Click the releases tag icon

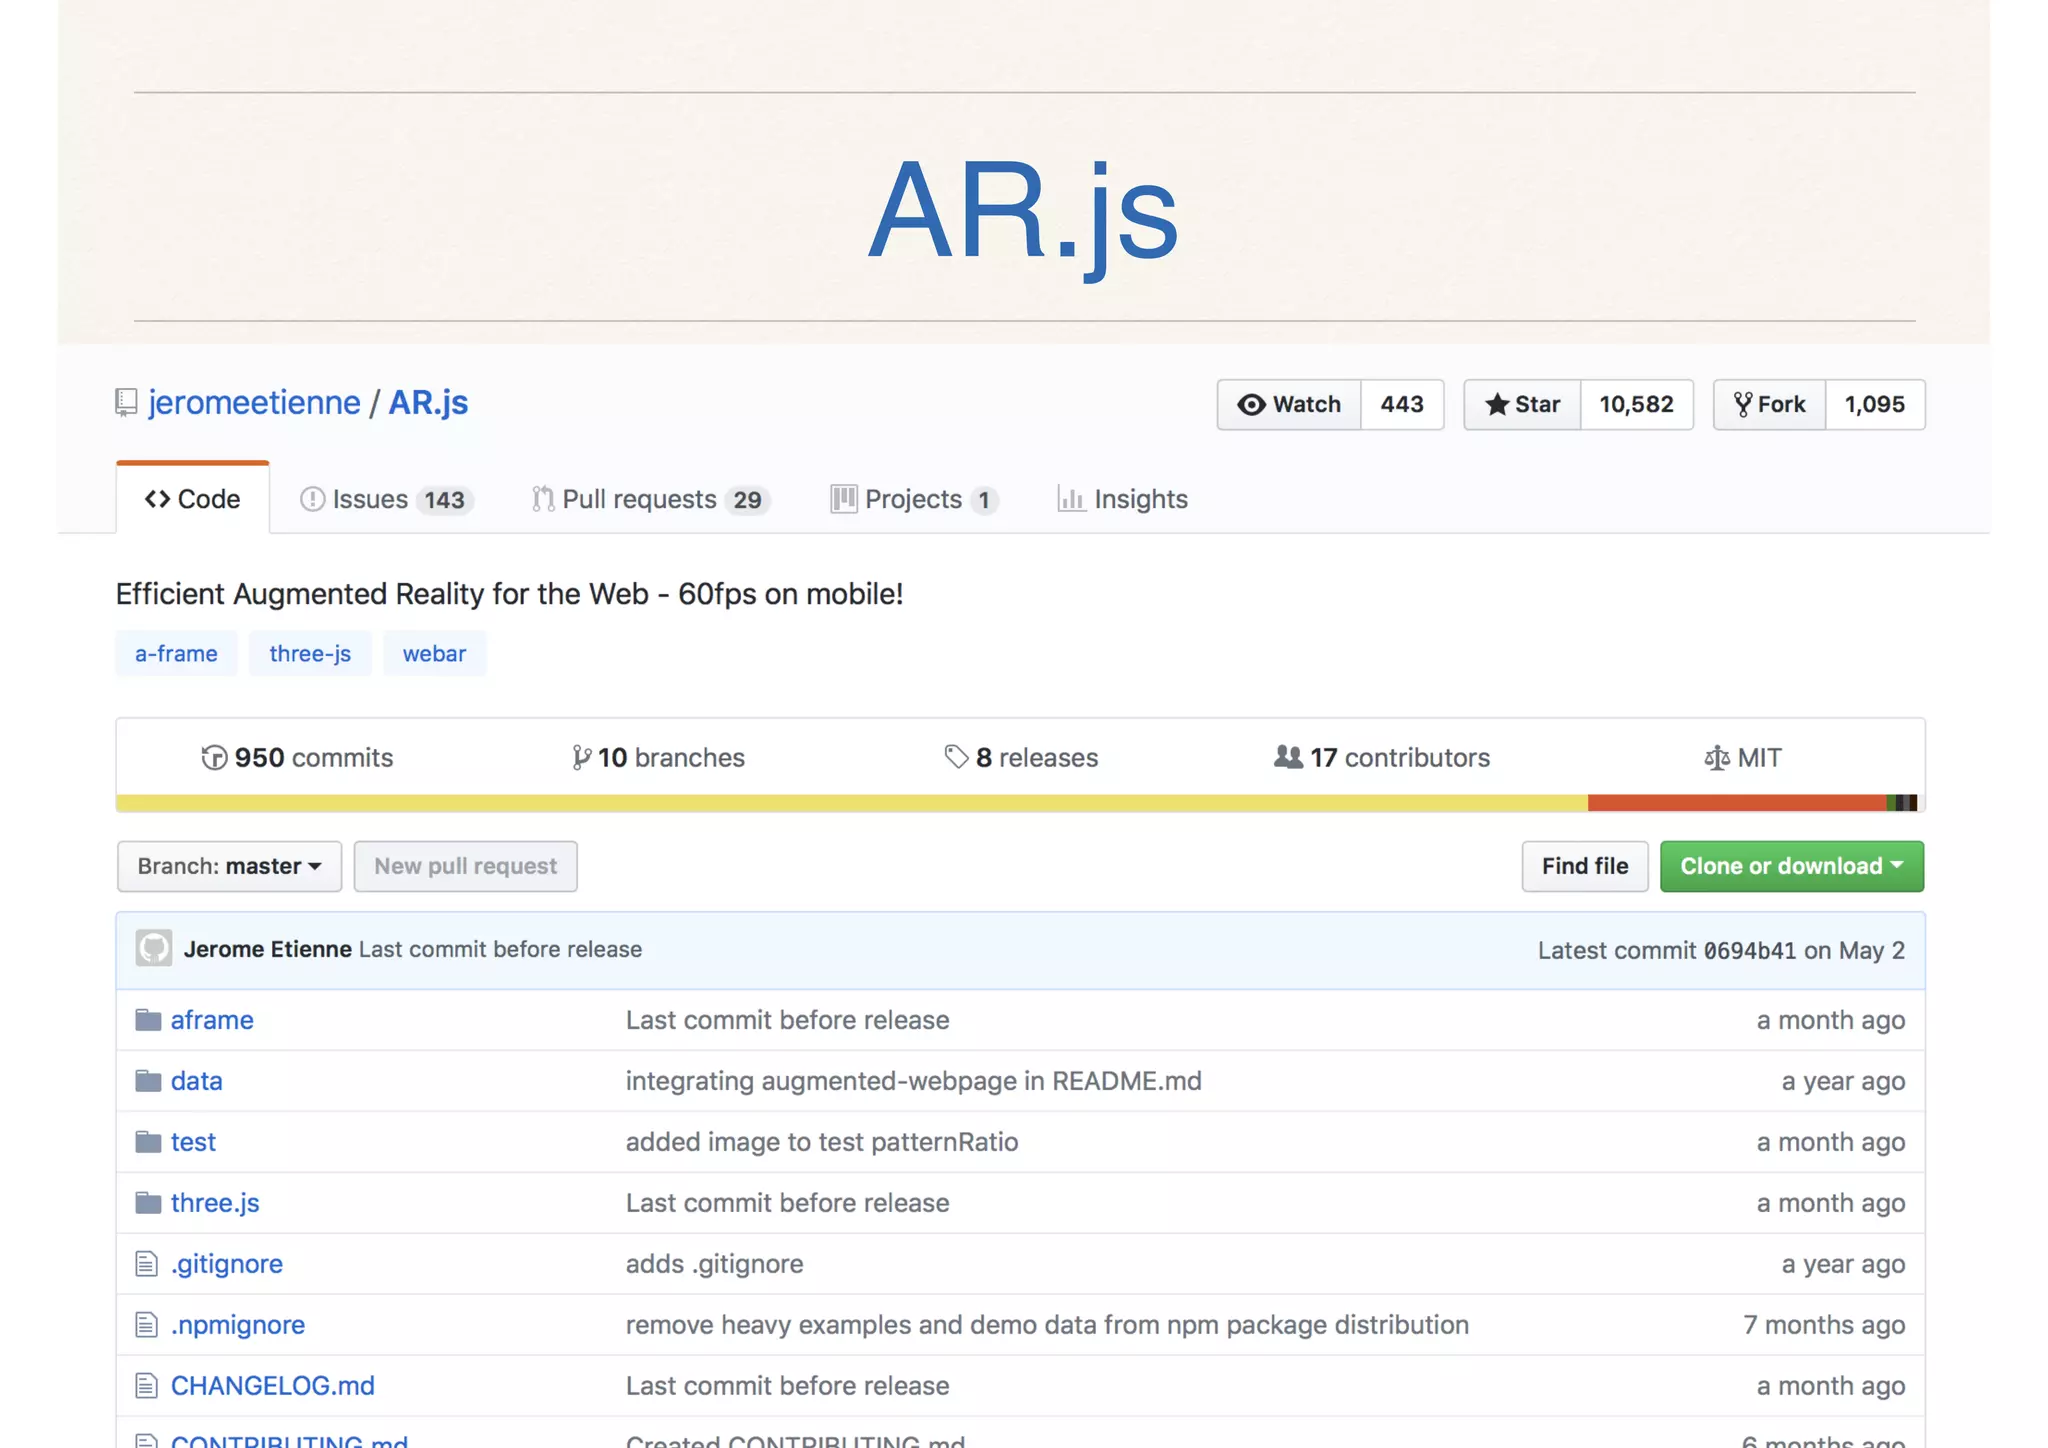pyautogui.click(x=956, y=757)
